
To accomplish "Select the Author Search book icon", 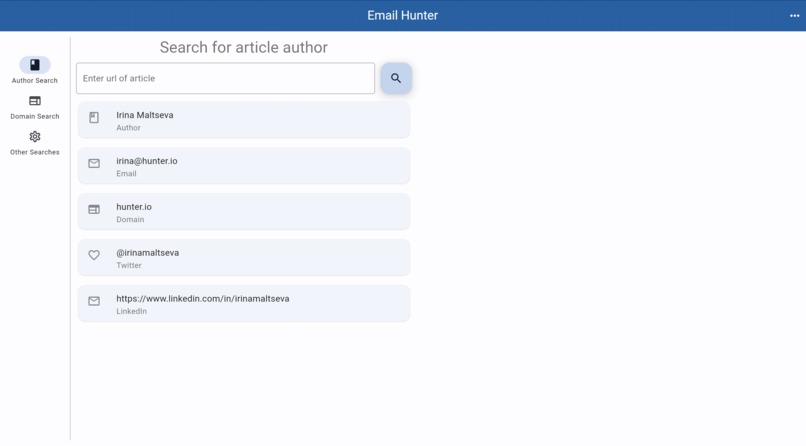I will (35, 65).
